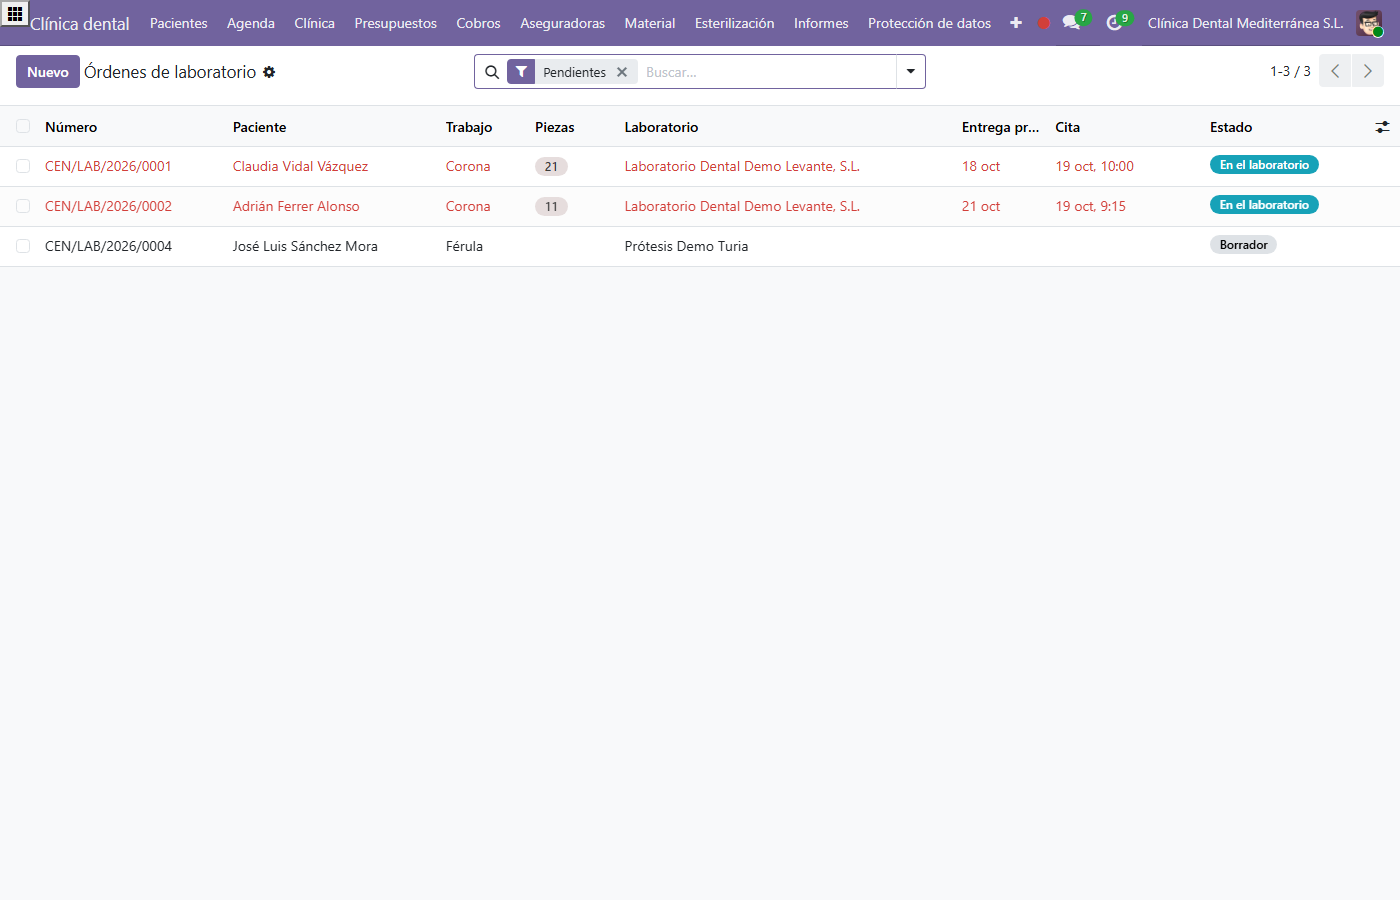Image resolution: width=1400 pixels, height=900 pixels.
Task: Click the funnel filter icon
Action: (521, 72)
